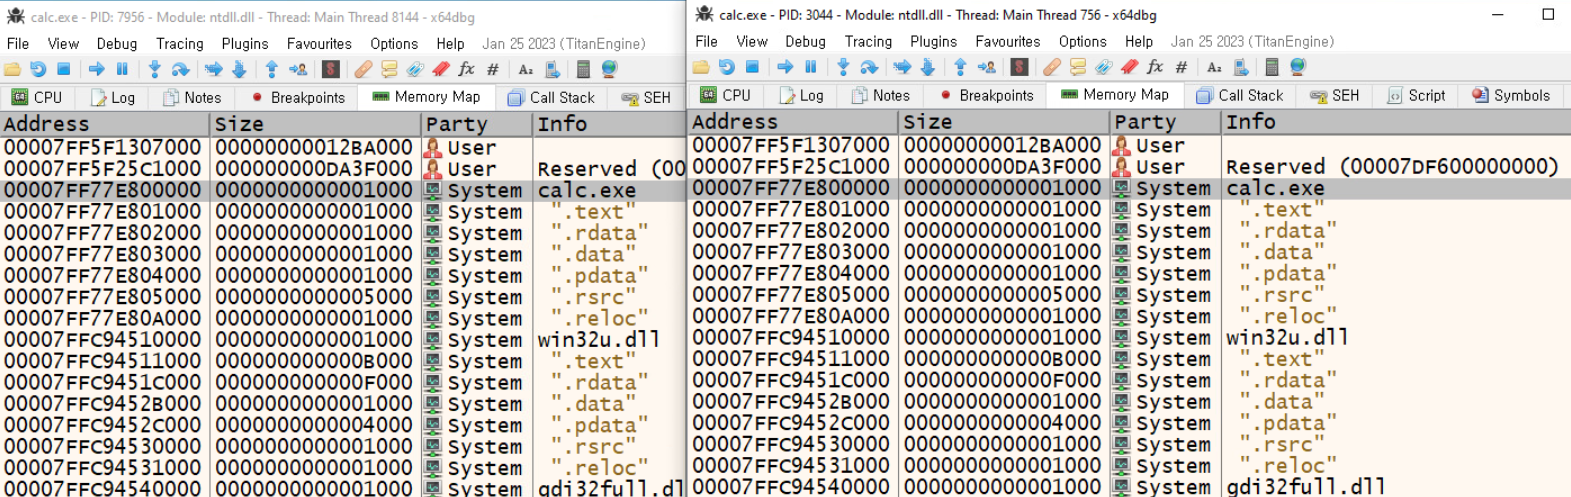Open Debug menu in left window
This screenshot has width=1571, height=497.
[x=117, y=43]
